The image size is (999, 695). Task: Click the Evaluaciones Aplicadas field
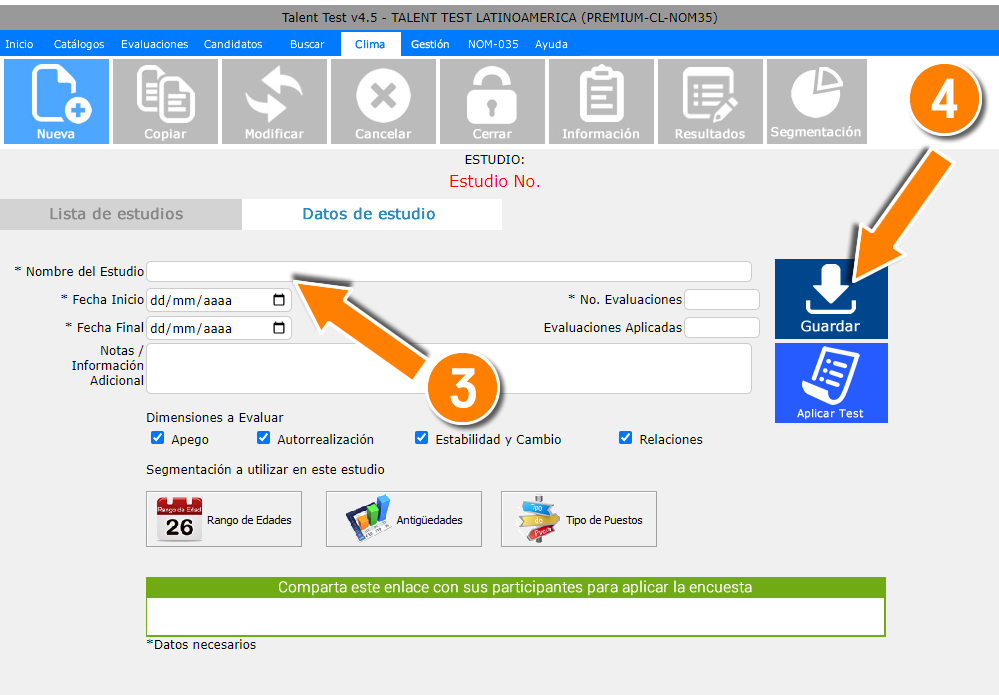pyautogui.click(x=722, y=327)
